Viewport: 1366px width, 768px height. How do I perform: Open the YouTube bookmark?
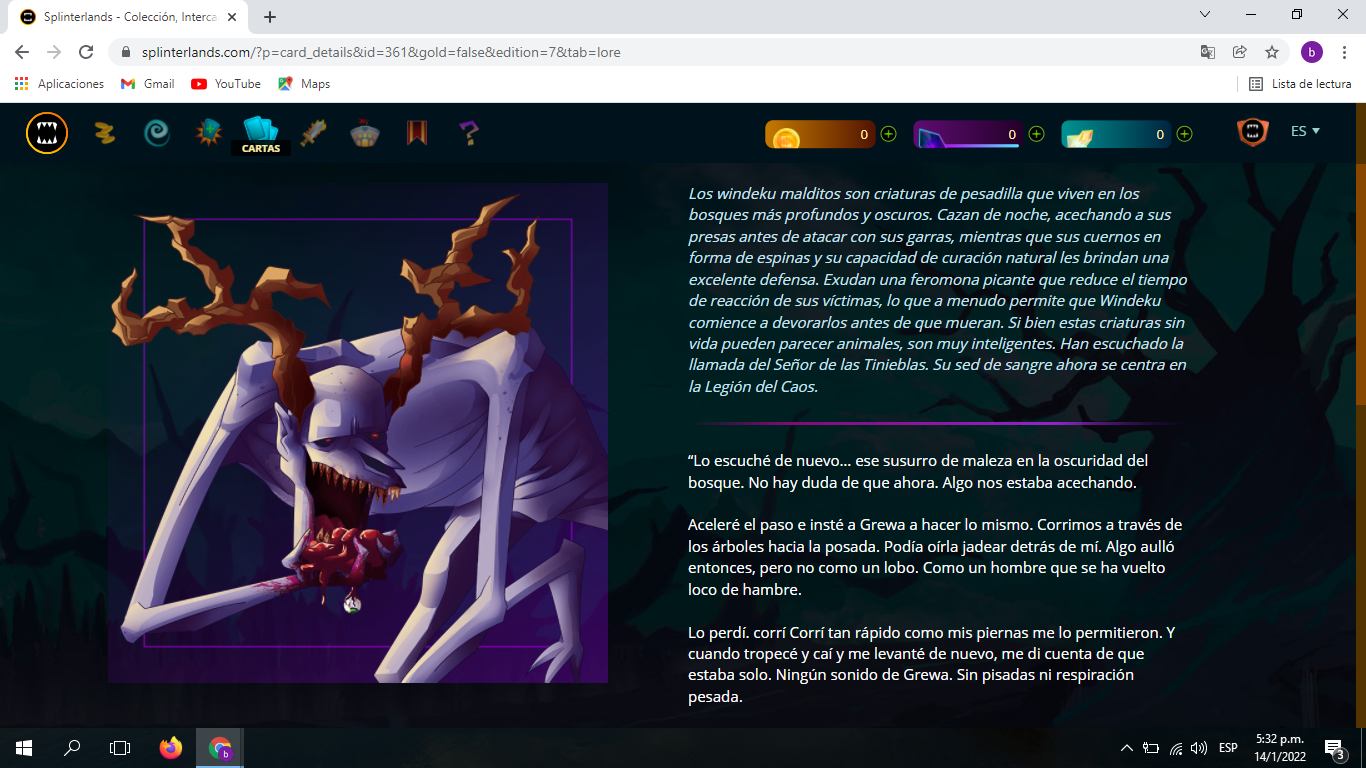click(x=226, y=84)
